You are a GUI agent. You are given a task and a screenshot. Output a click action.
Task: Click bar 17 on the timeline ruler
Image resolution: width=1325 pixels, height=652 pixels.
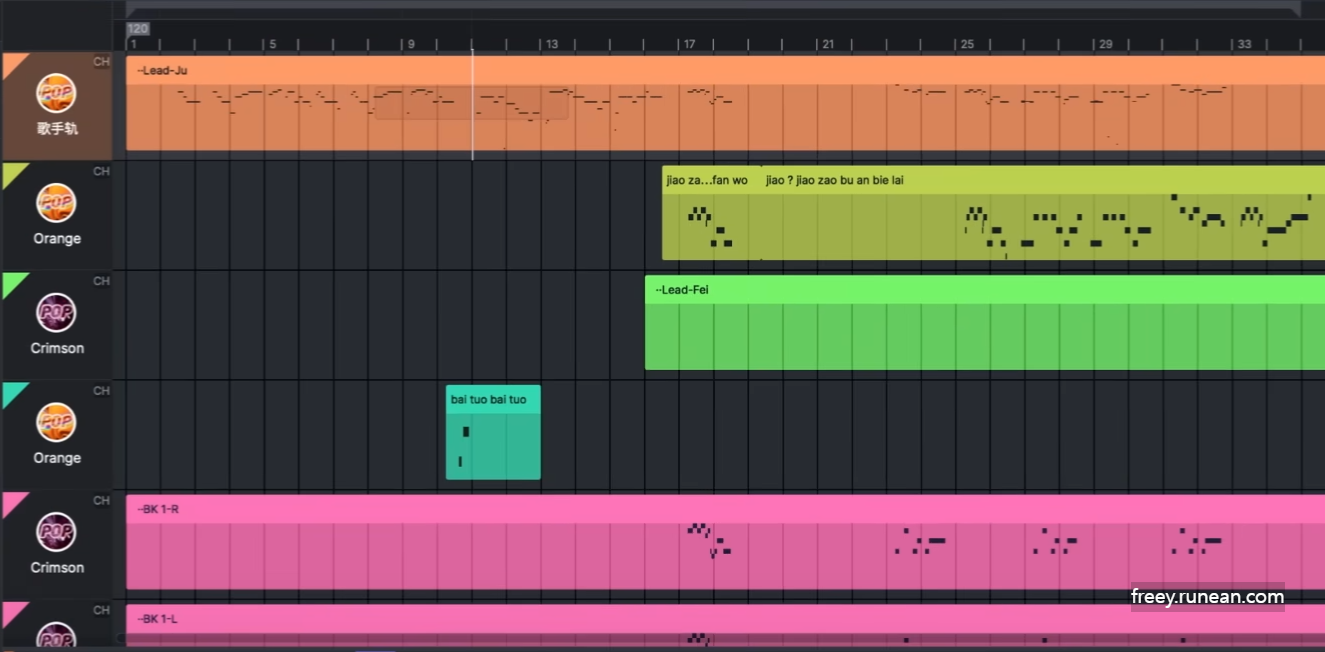pos(688,44)
